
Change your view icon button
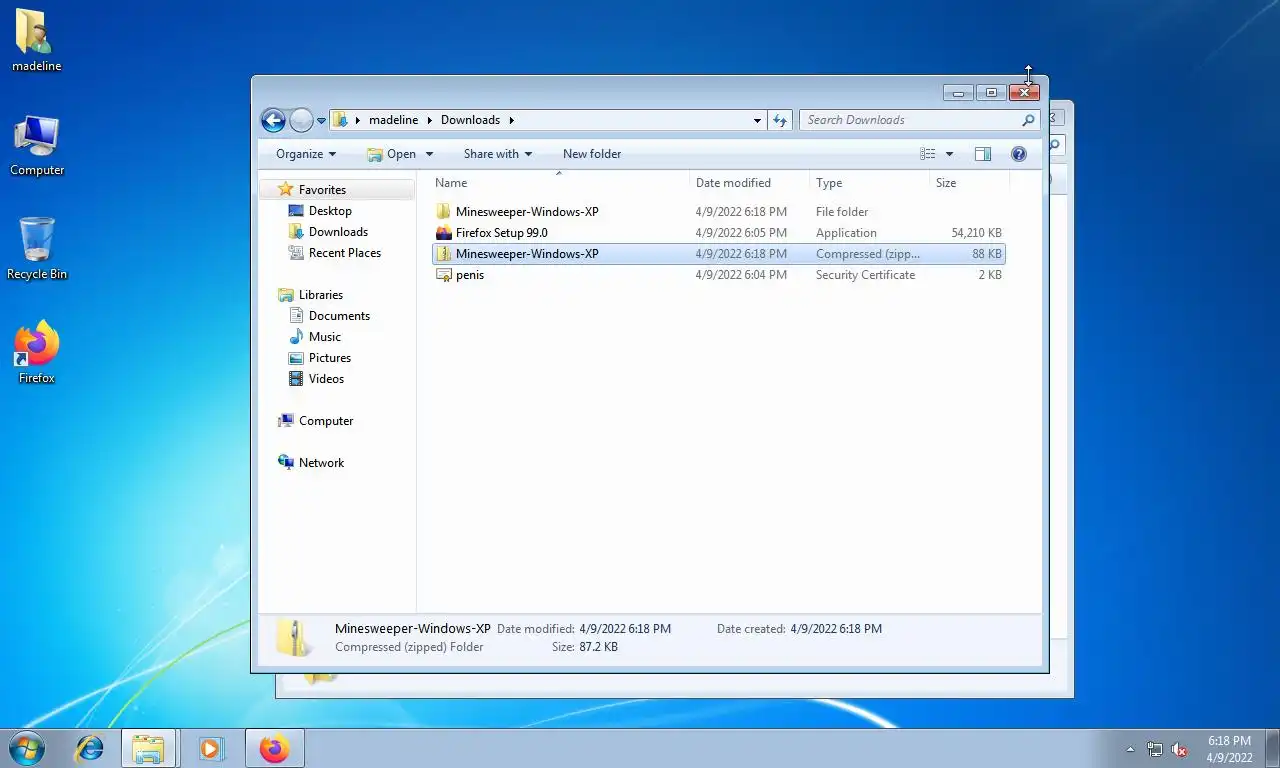[x=928, y=154]
